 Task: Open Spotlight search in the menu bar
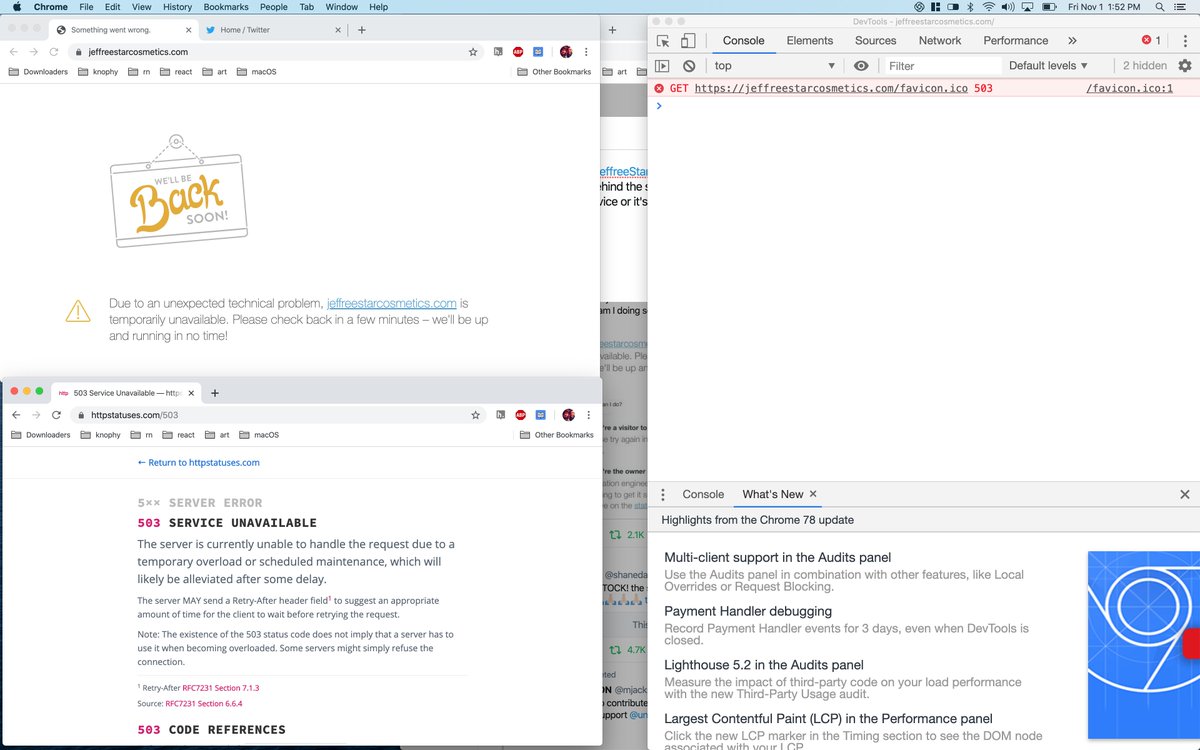(1160, 7)
